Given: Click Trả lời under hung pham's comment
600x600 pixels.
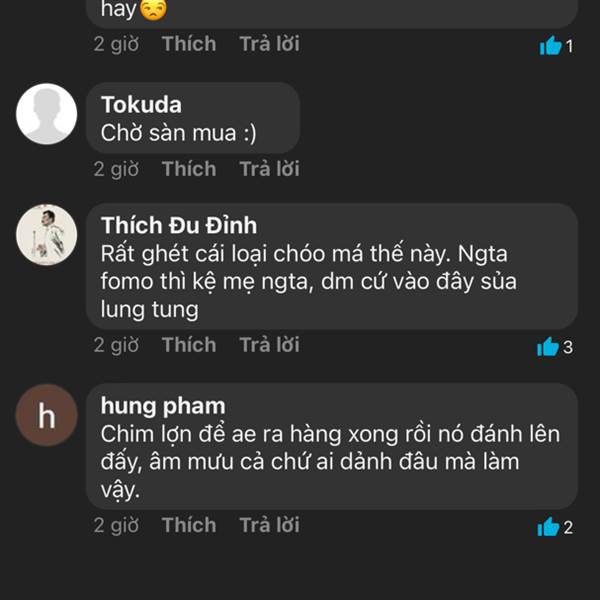Looking at the screenshot, I should (x=269, y=525).
